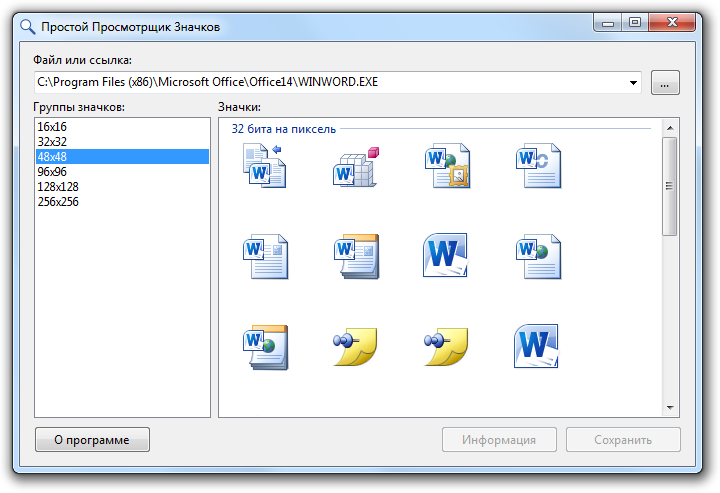Select the Word document icon with picture frame
The width and height of the screenshot is (720, 493).
click(447, 166)
